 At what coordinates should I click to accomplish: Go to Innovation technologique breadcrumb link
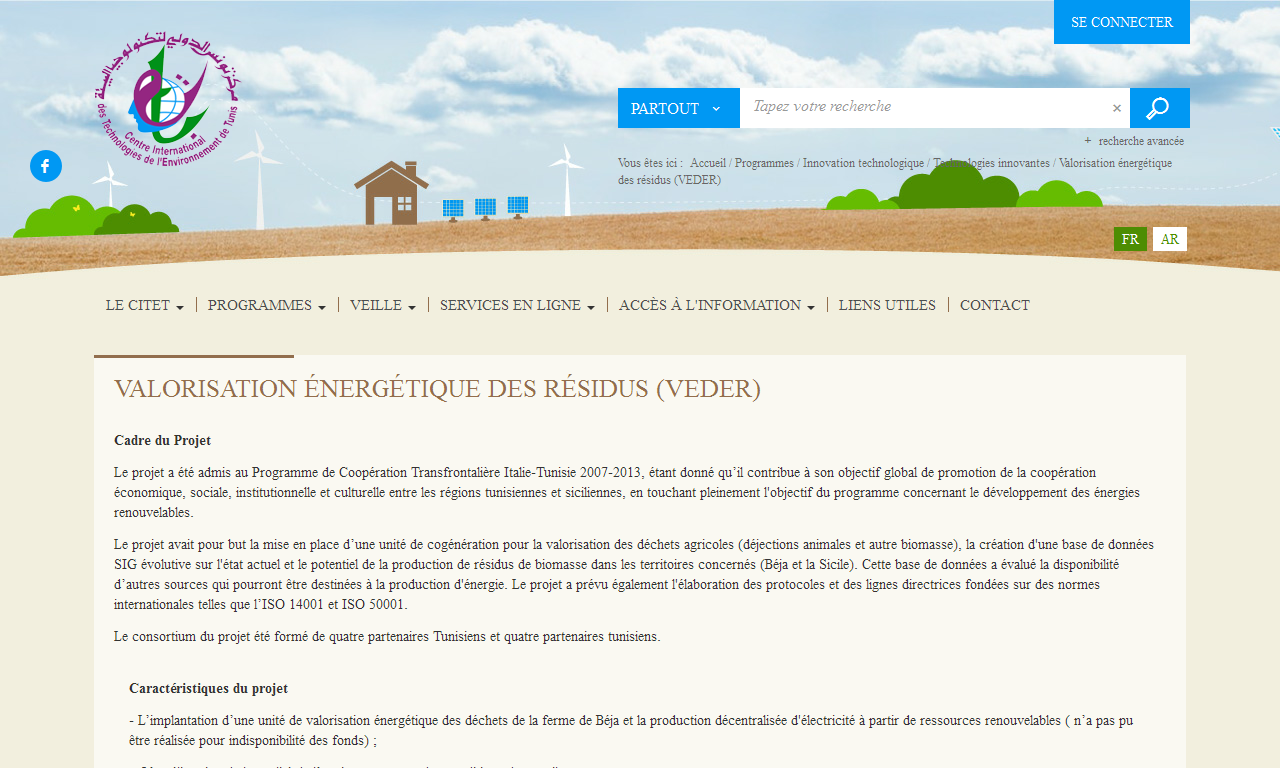(863, 163)
